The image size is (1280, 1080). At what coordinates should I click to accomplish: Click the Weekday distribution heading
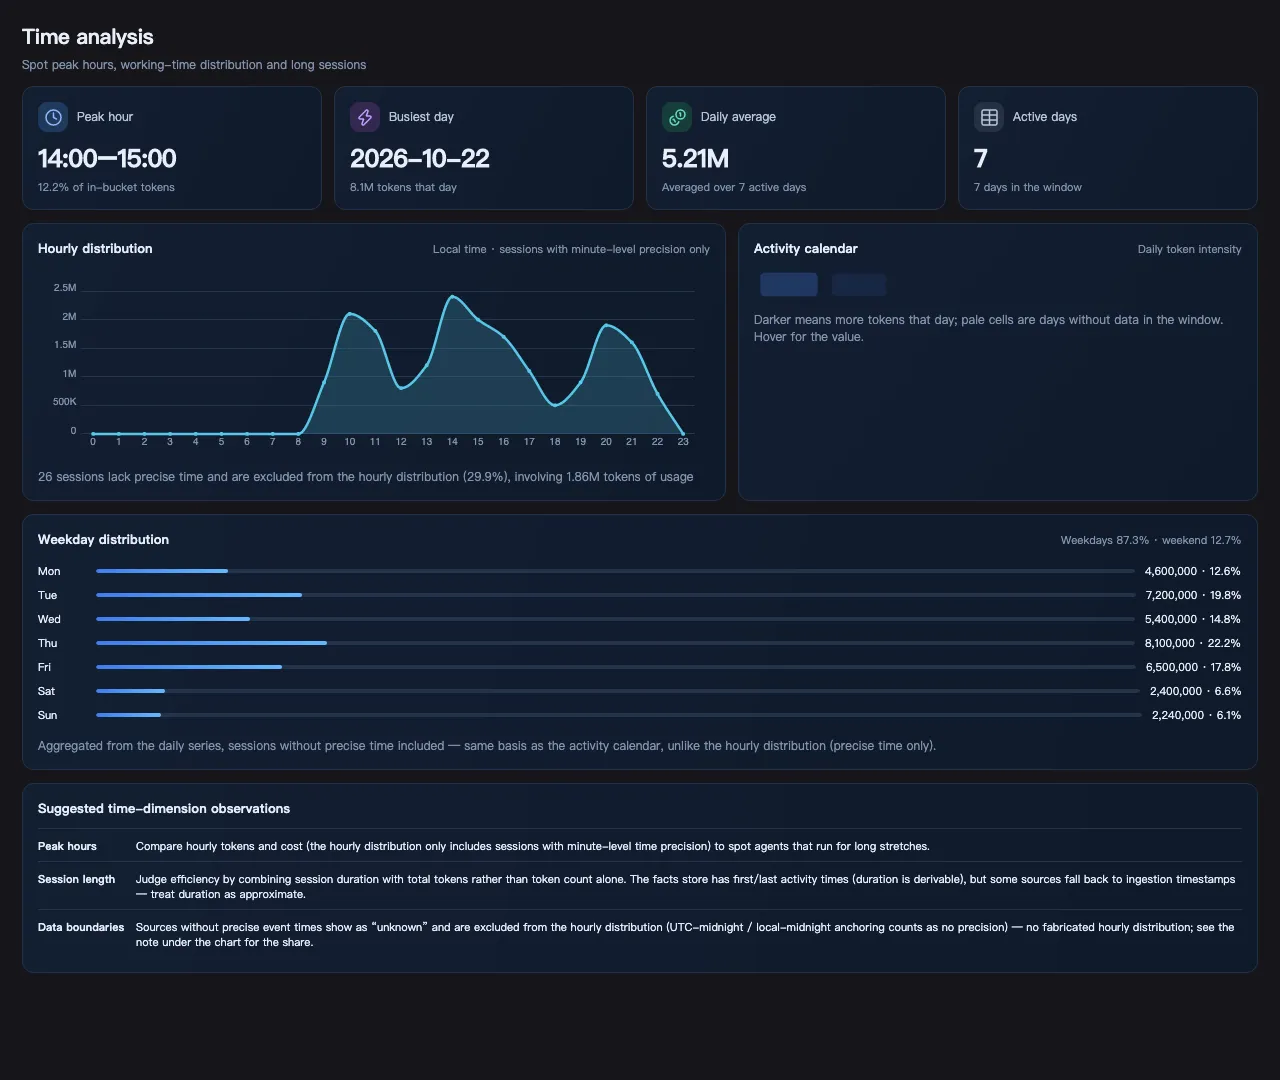[103, 540]
